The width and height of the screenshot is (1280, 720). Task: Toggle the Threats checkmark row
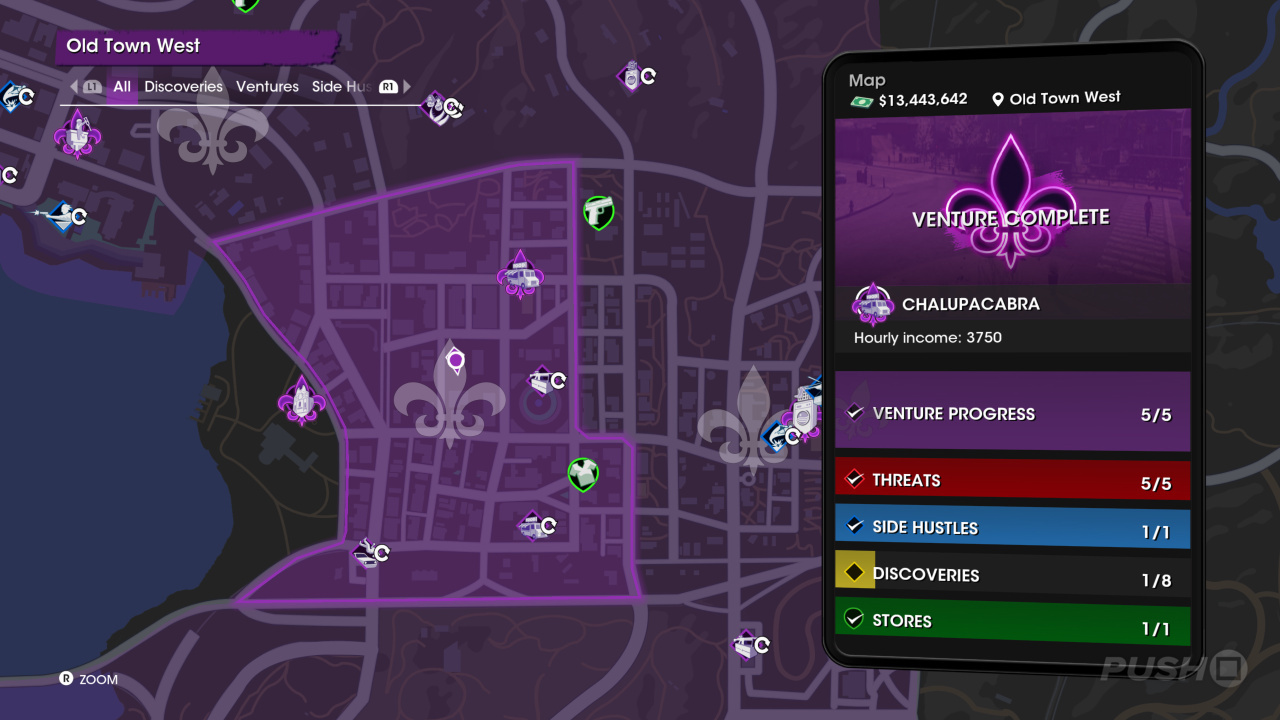pyautogui.click(x=1012, y=480)
